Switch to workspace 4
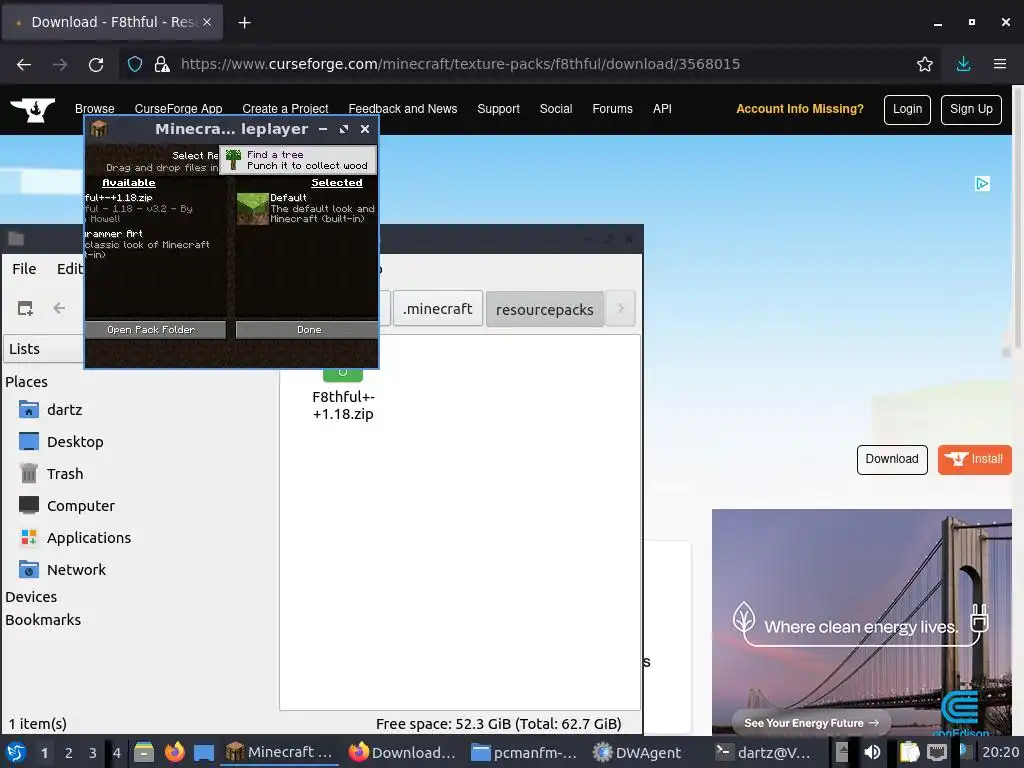Image resolution: width=1024 pixels, height=768 pixels. [x=117, y=753]
